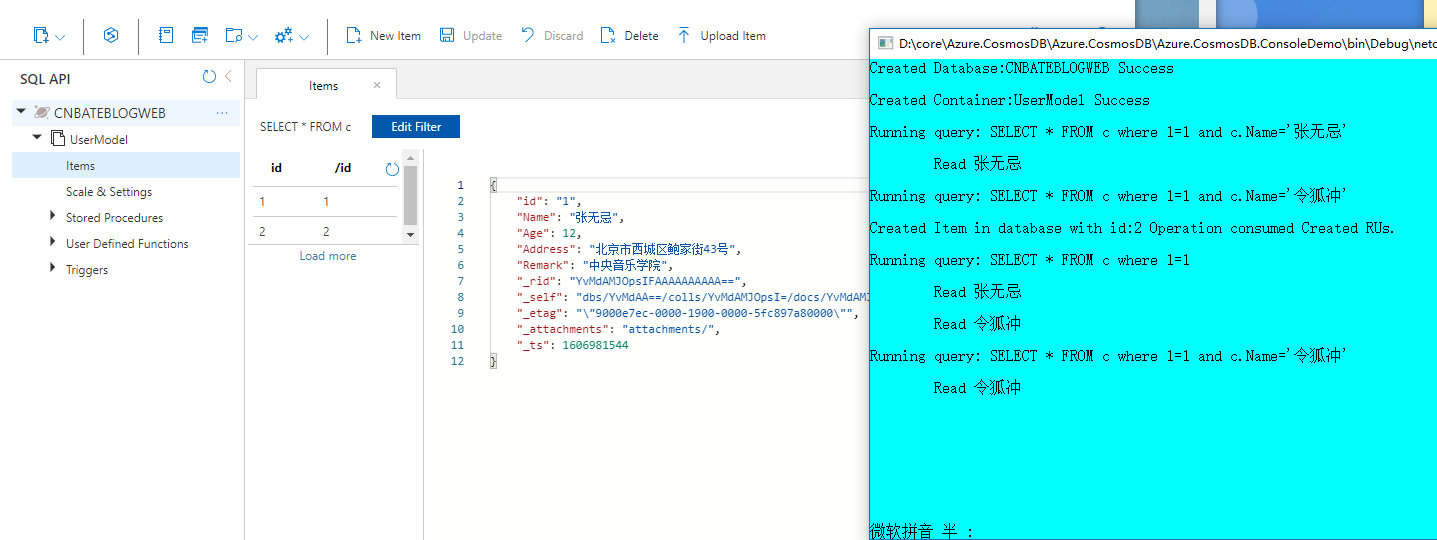Click the 微软拼音 半 IME status text

(921, 531)
